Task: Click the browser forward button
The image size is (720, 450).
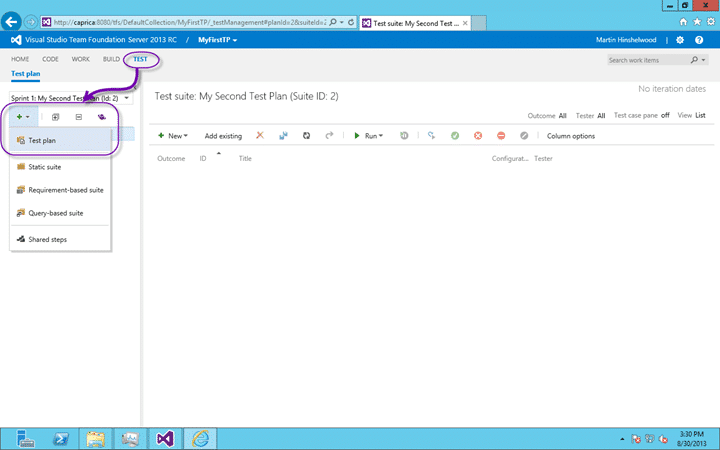Action: click(x=30, y=22)
